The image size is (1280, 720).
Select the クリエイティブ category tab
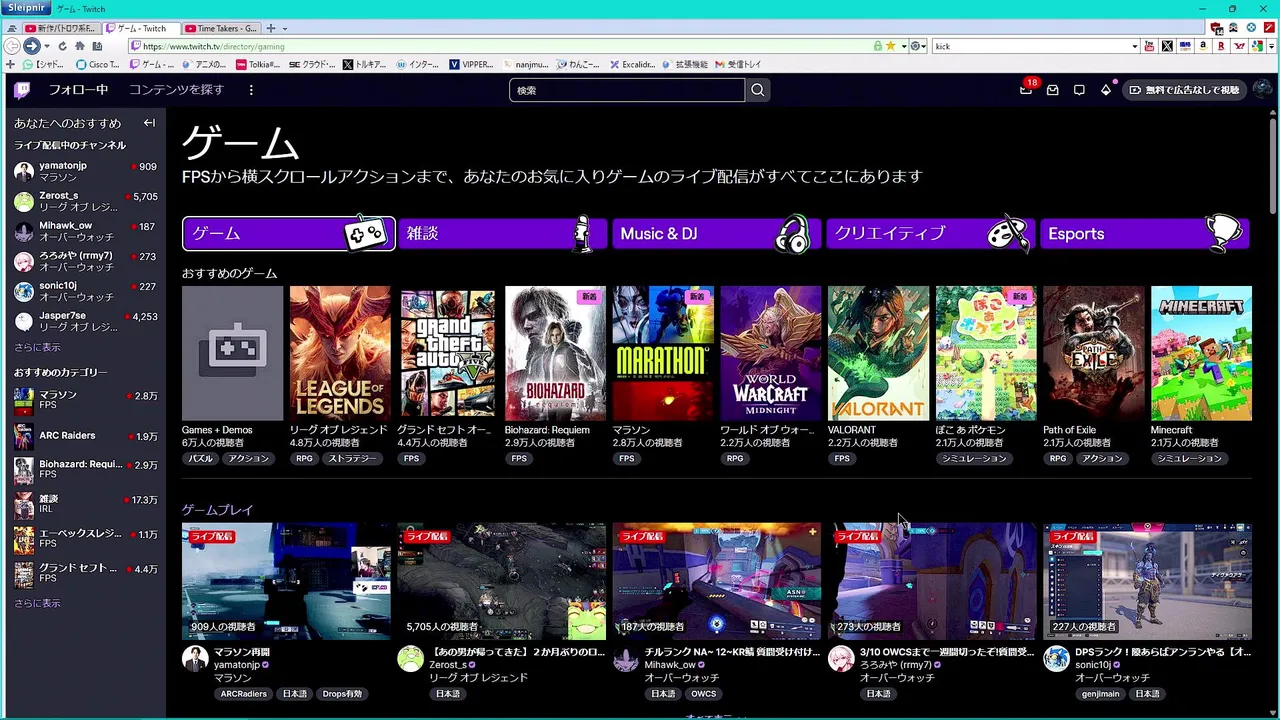tap(931, 233)
